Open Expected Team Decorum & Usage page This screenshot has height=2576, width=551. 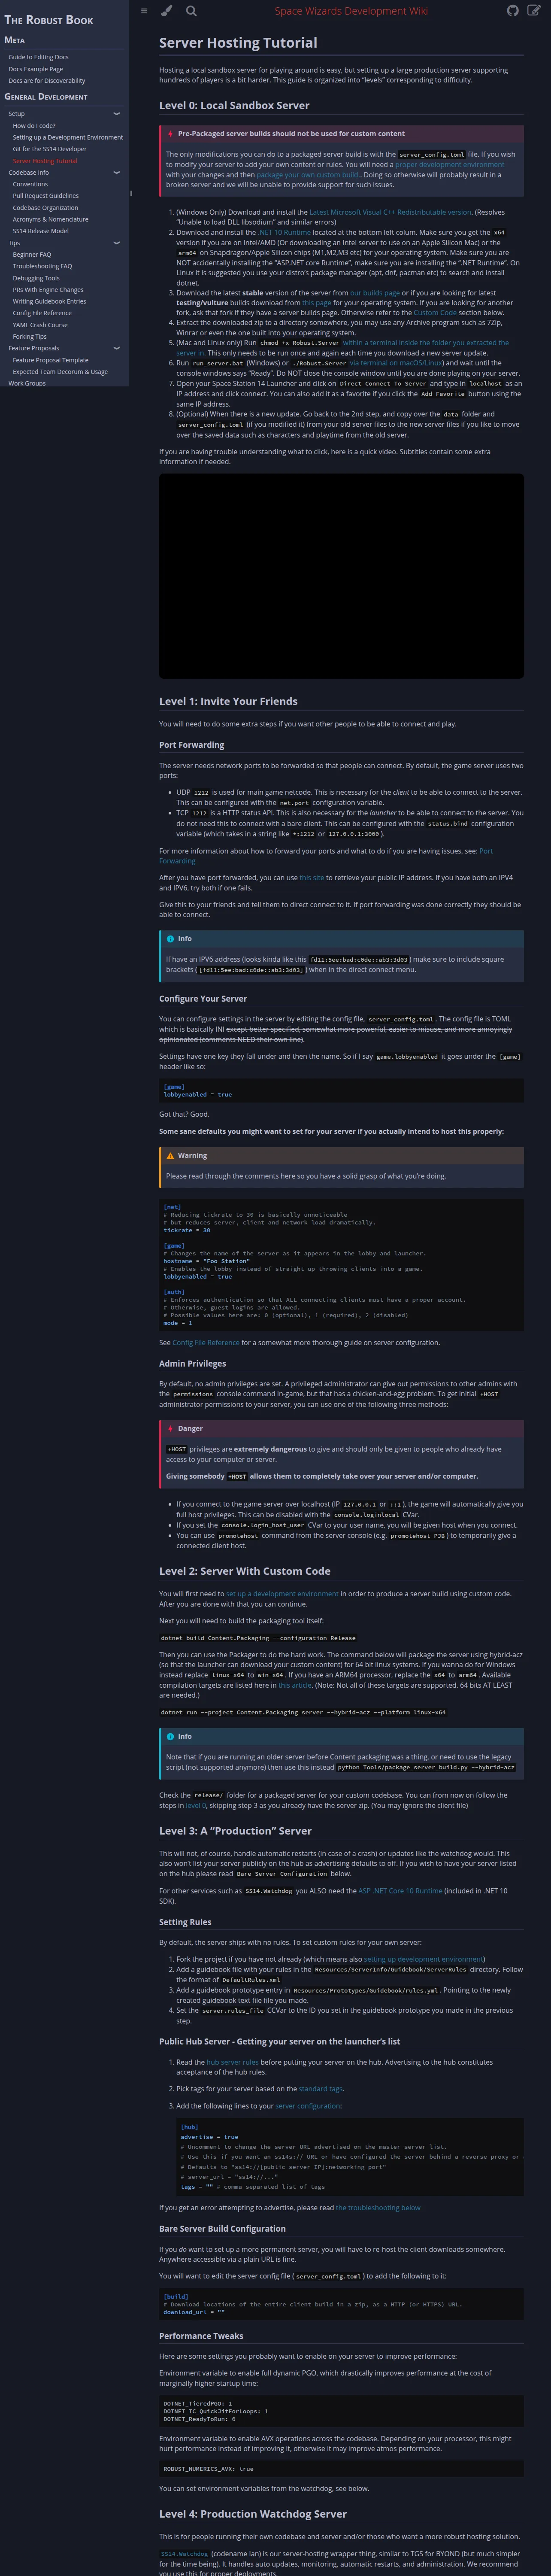(60, 372)
